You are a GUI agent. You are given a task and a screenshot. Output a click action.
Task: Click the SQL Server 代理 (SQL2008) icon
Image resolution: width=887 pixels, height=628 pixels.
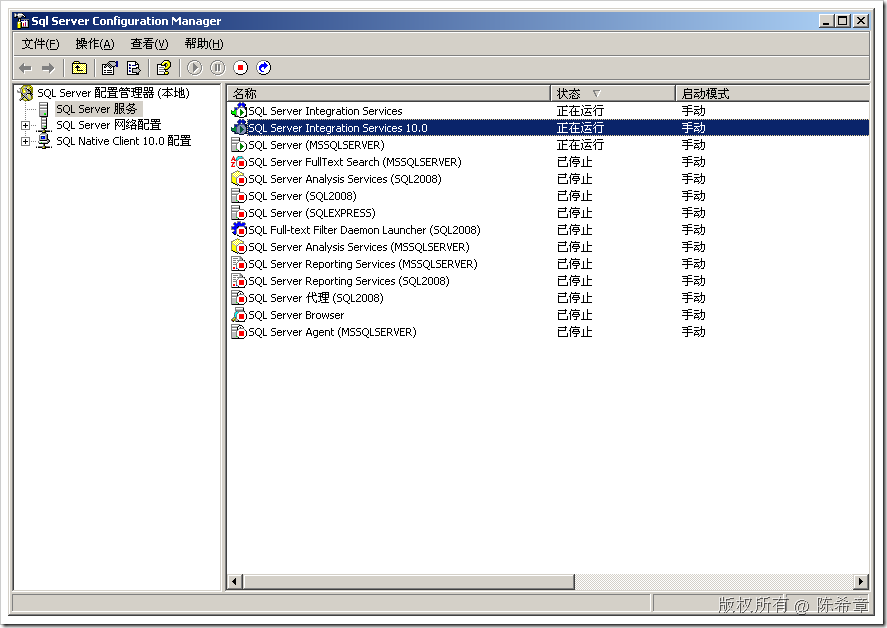click(x=239, y=298)
